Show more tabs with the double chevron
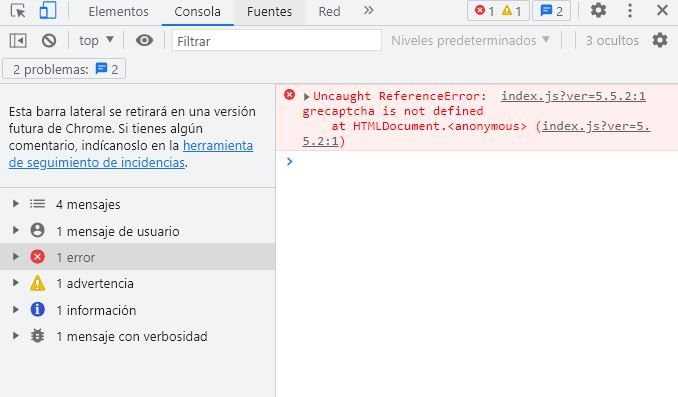 tap(368, 10)
